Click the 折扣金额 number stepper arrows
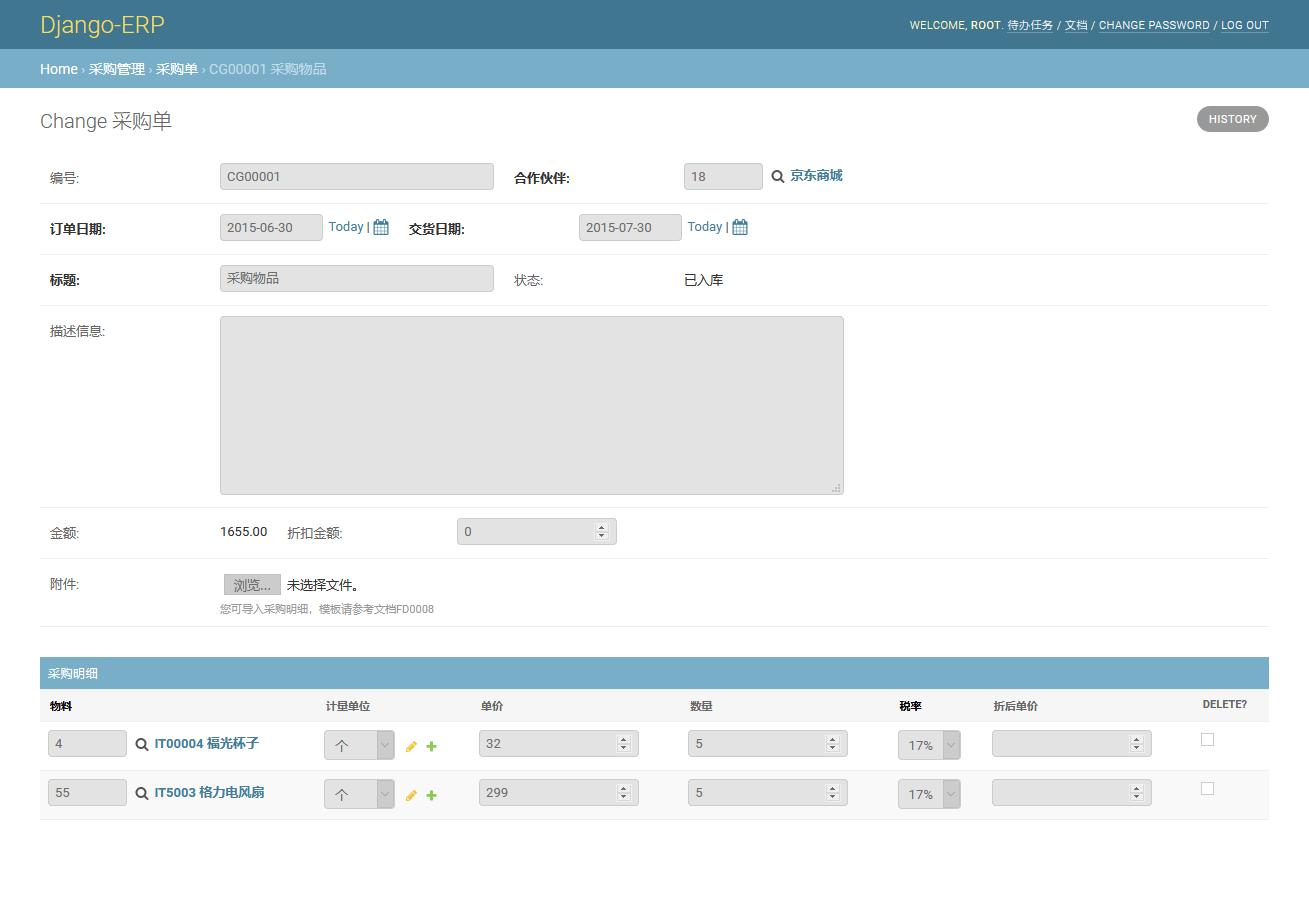Screen dimensions: 1309x908 pos(601,532)
